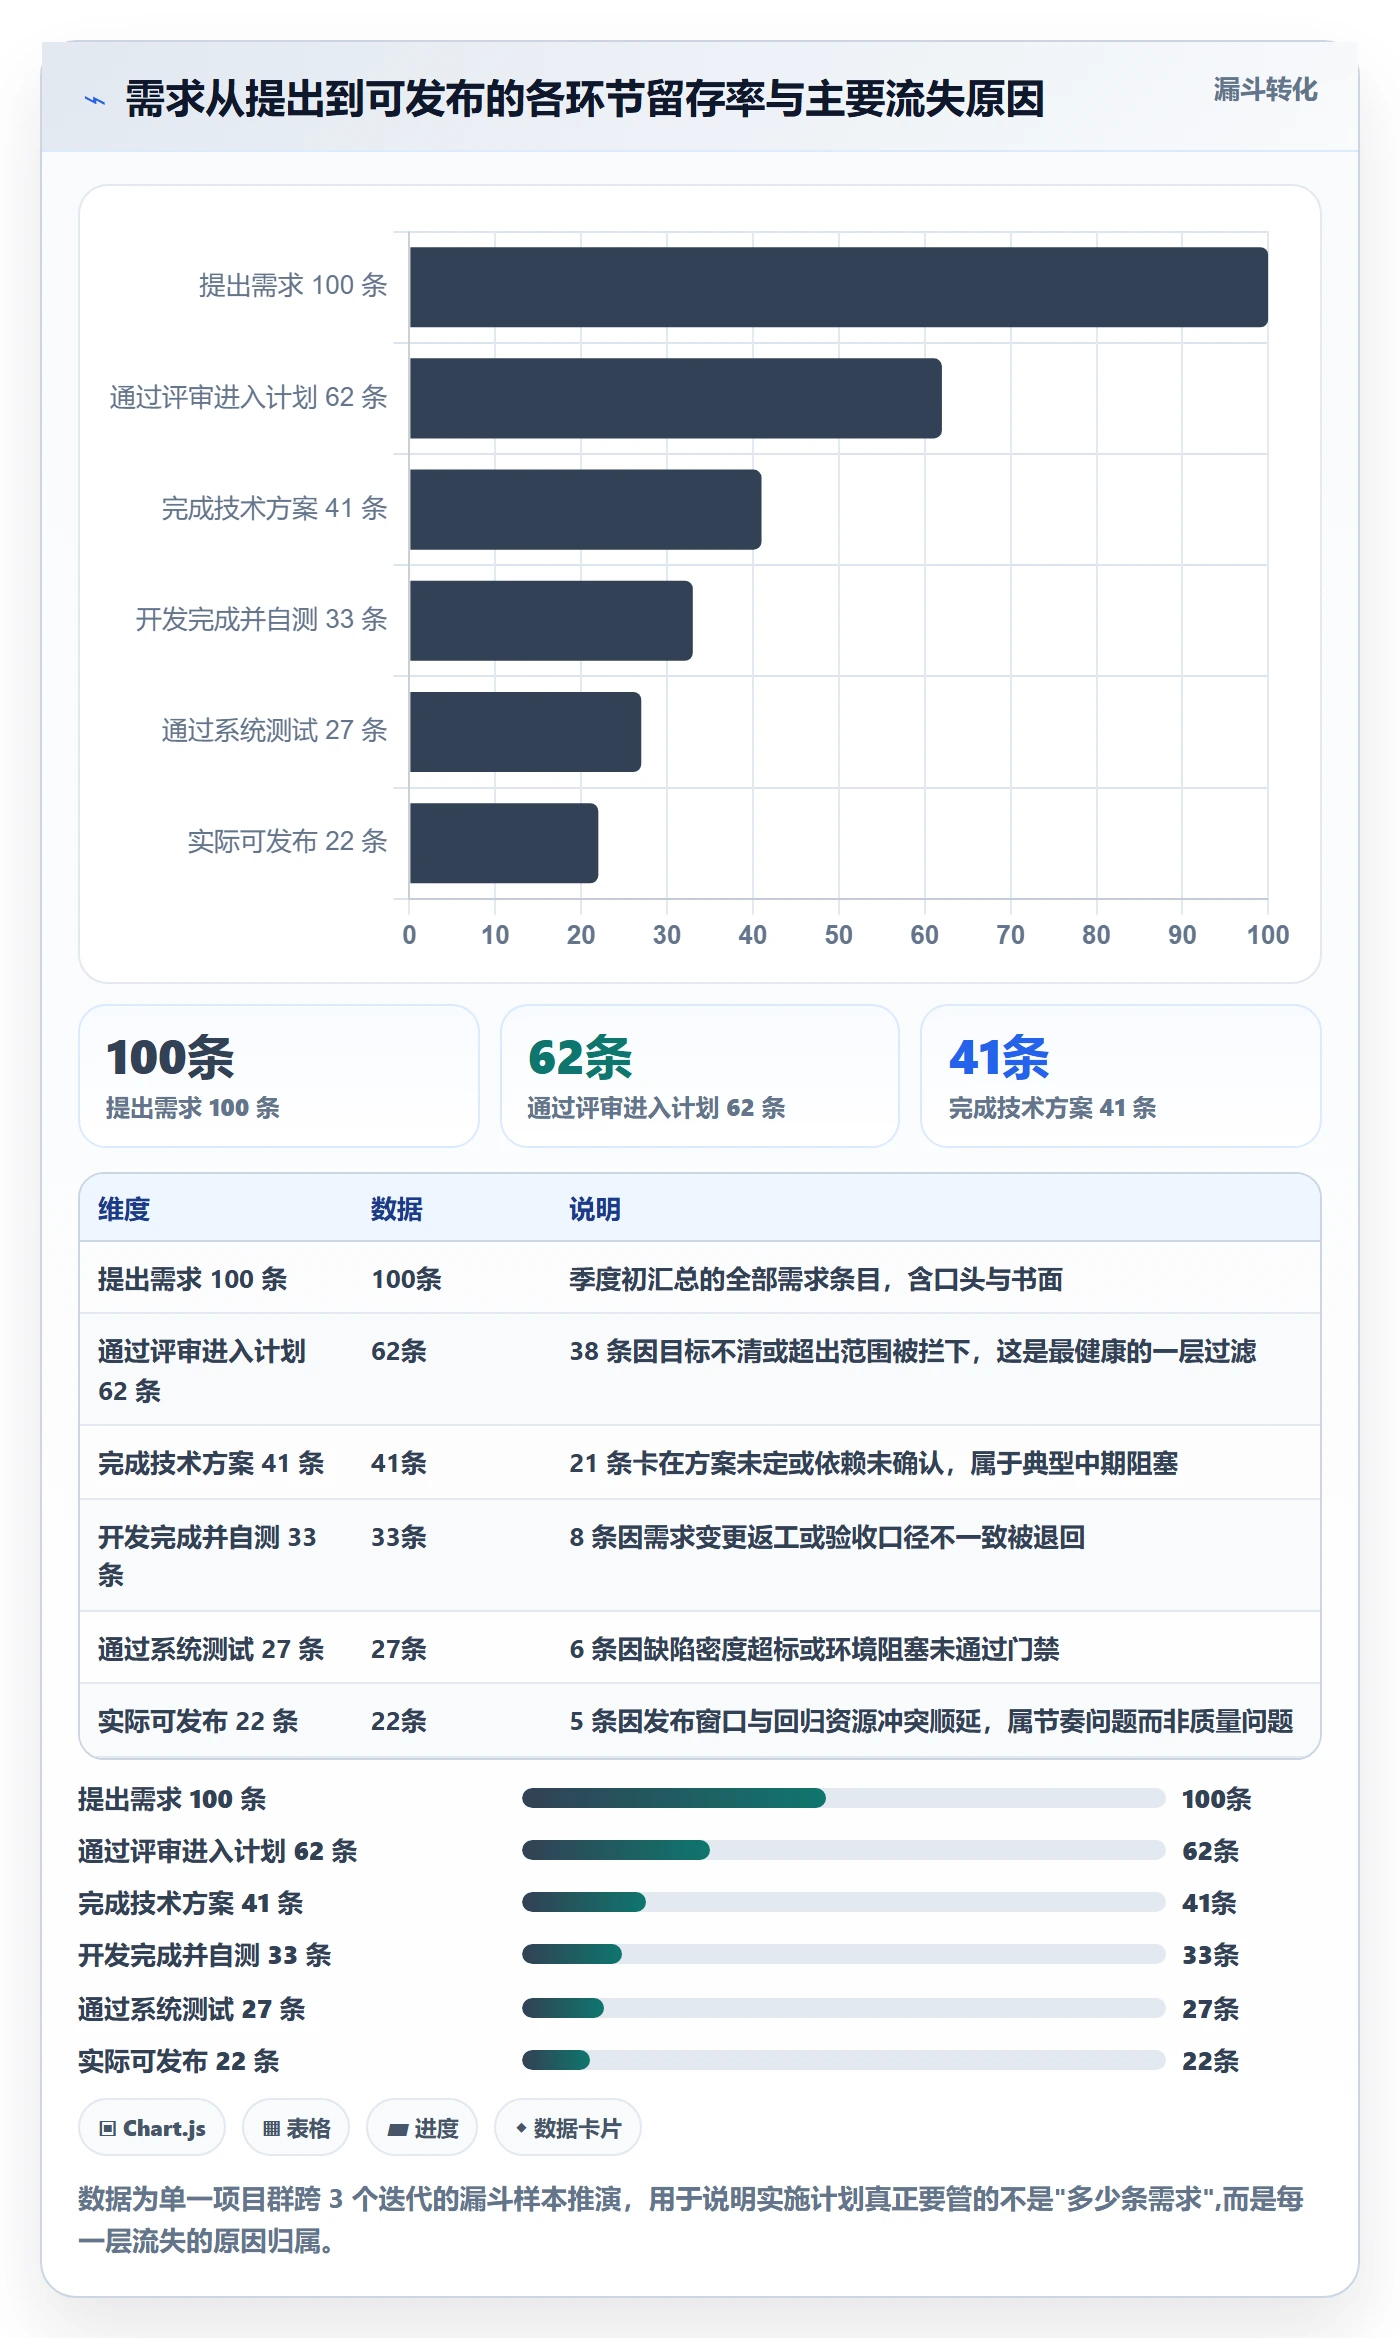Click the 33条 cell in the table
The height and width of the screenshot is (2338, 1400).
tap(398, 1537)
